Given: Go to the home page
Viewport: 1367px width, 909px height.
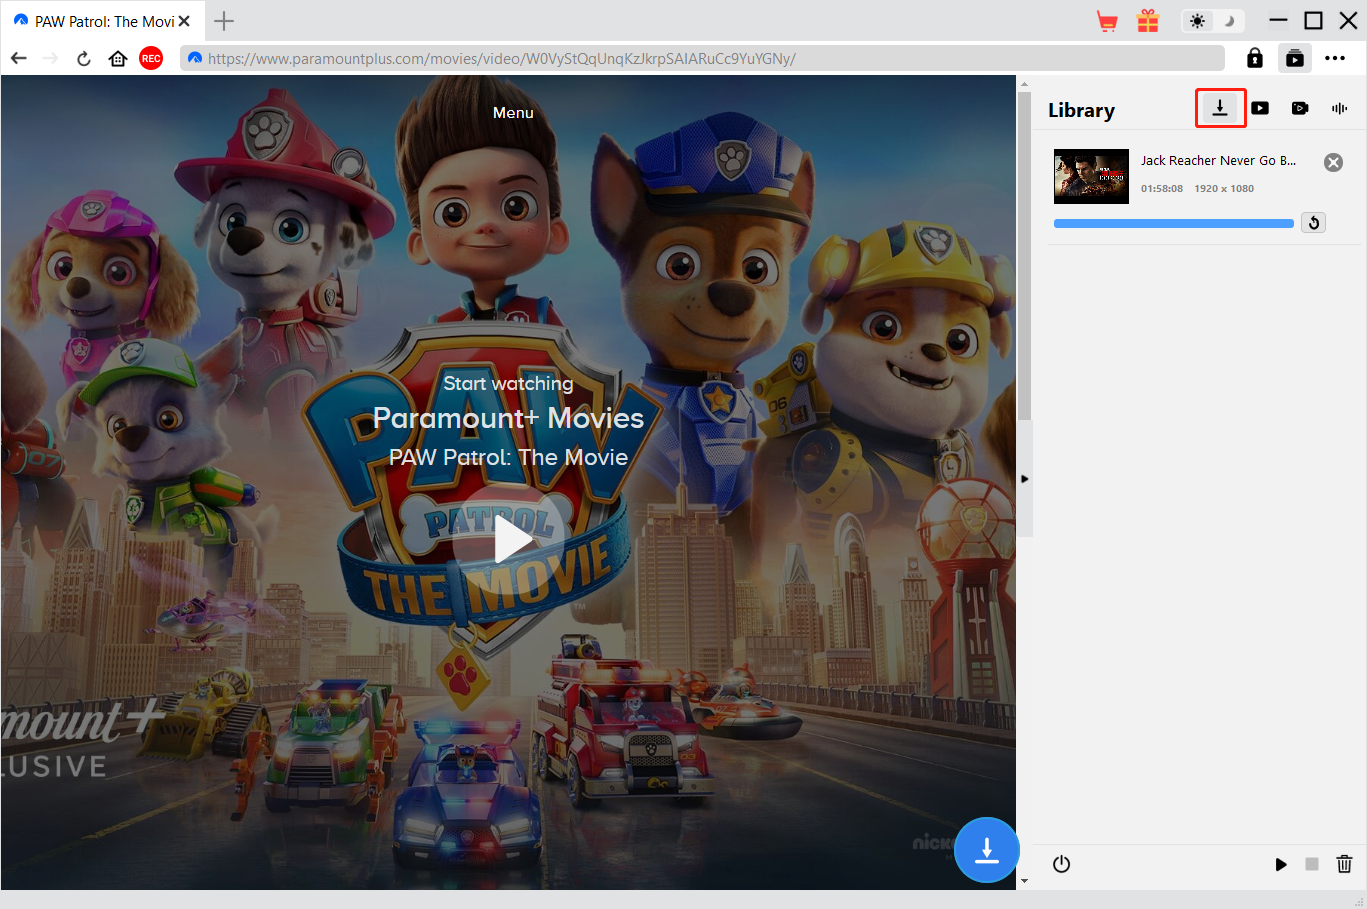Looking at the screenshot, I should (x=118, y=59).
